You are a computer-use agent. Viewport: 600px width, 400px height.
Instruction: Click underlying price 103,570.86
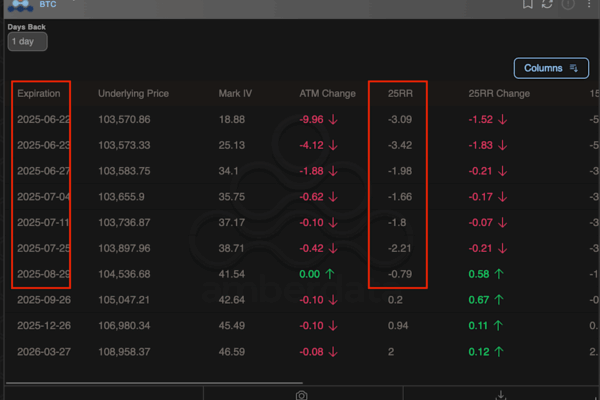click(x=124, y=119)
